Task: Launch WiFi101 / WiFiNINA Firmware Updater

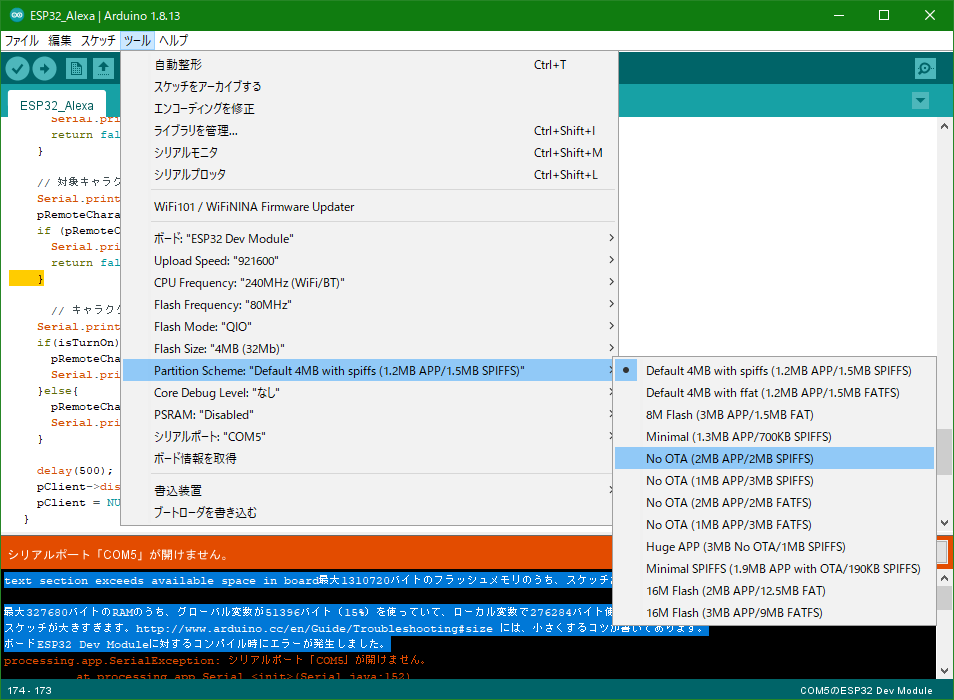Action: [x=370, y=207]
